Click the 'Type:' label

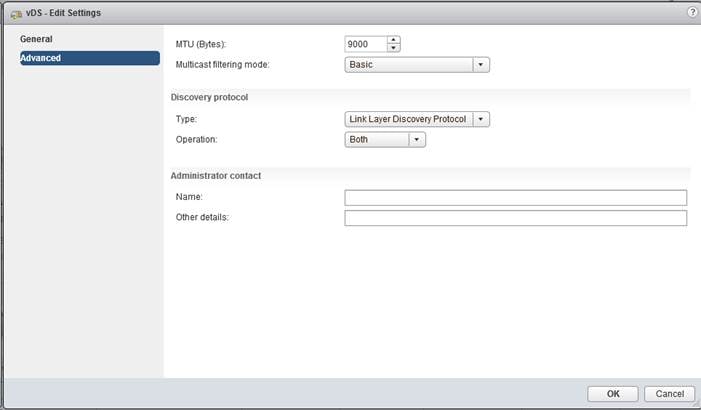tap(186, 119)
